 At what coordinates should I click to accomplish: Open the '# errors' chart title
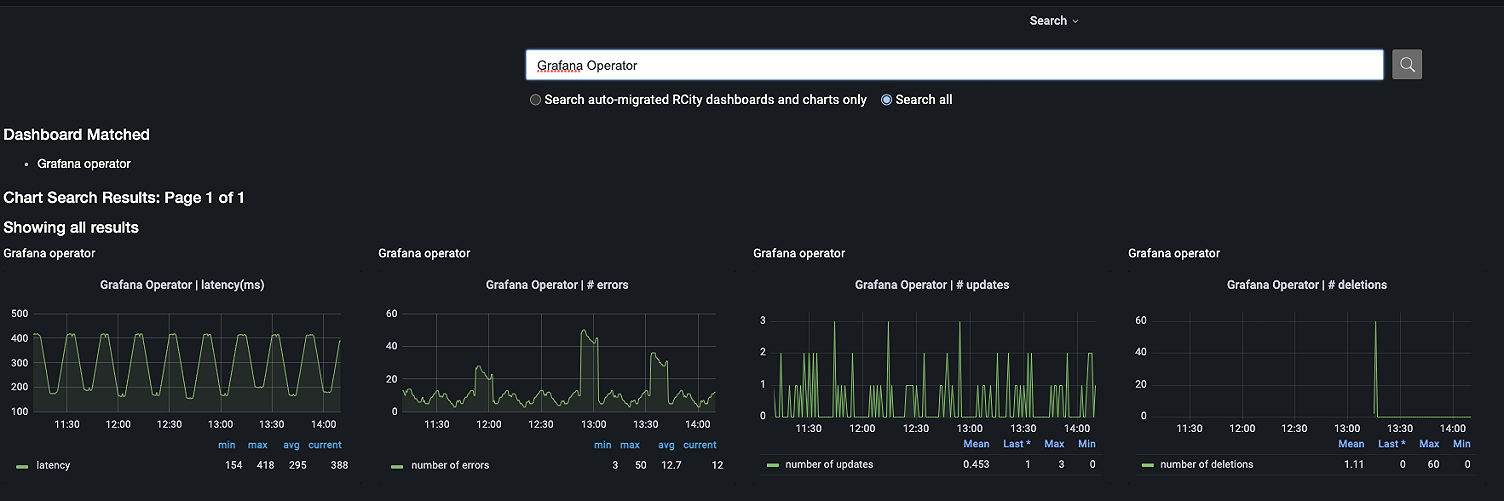pos(557,285)
